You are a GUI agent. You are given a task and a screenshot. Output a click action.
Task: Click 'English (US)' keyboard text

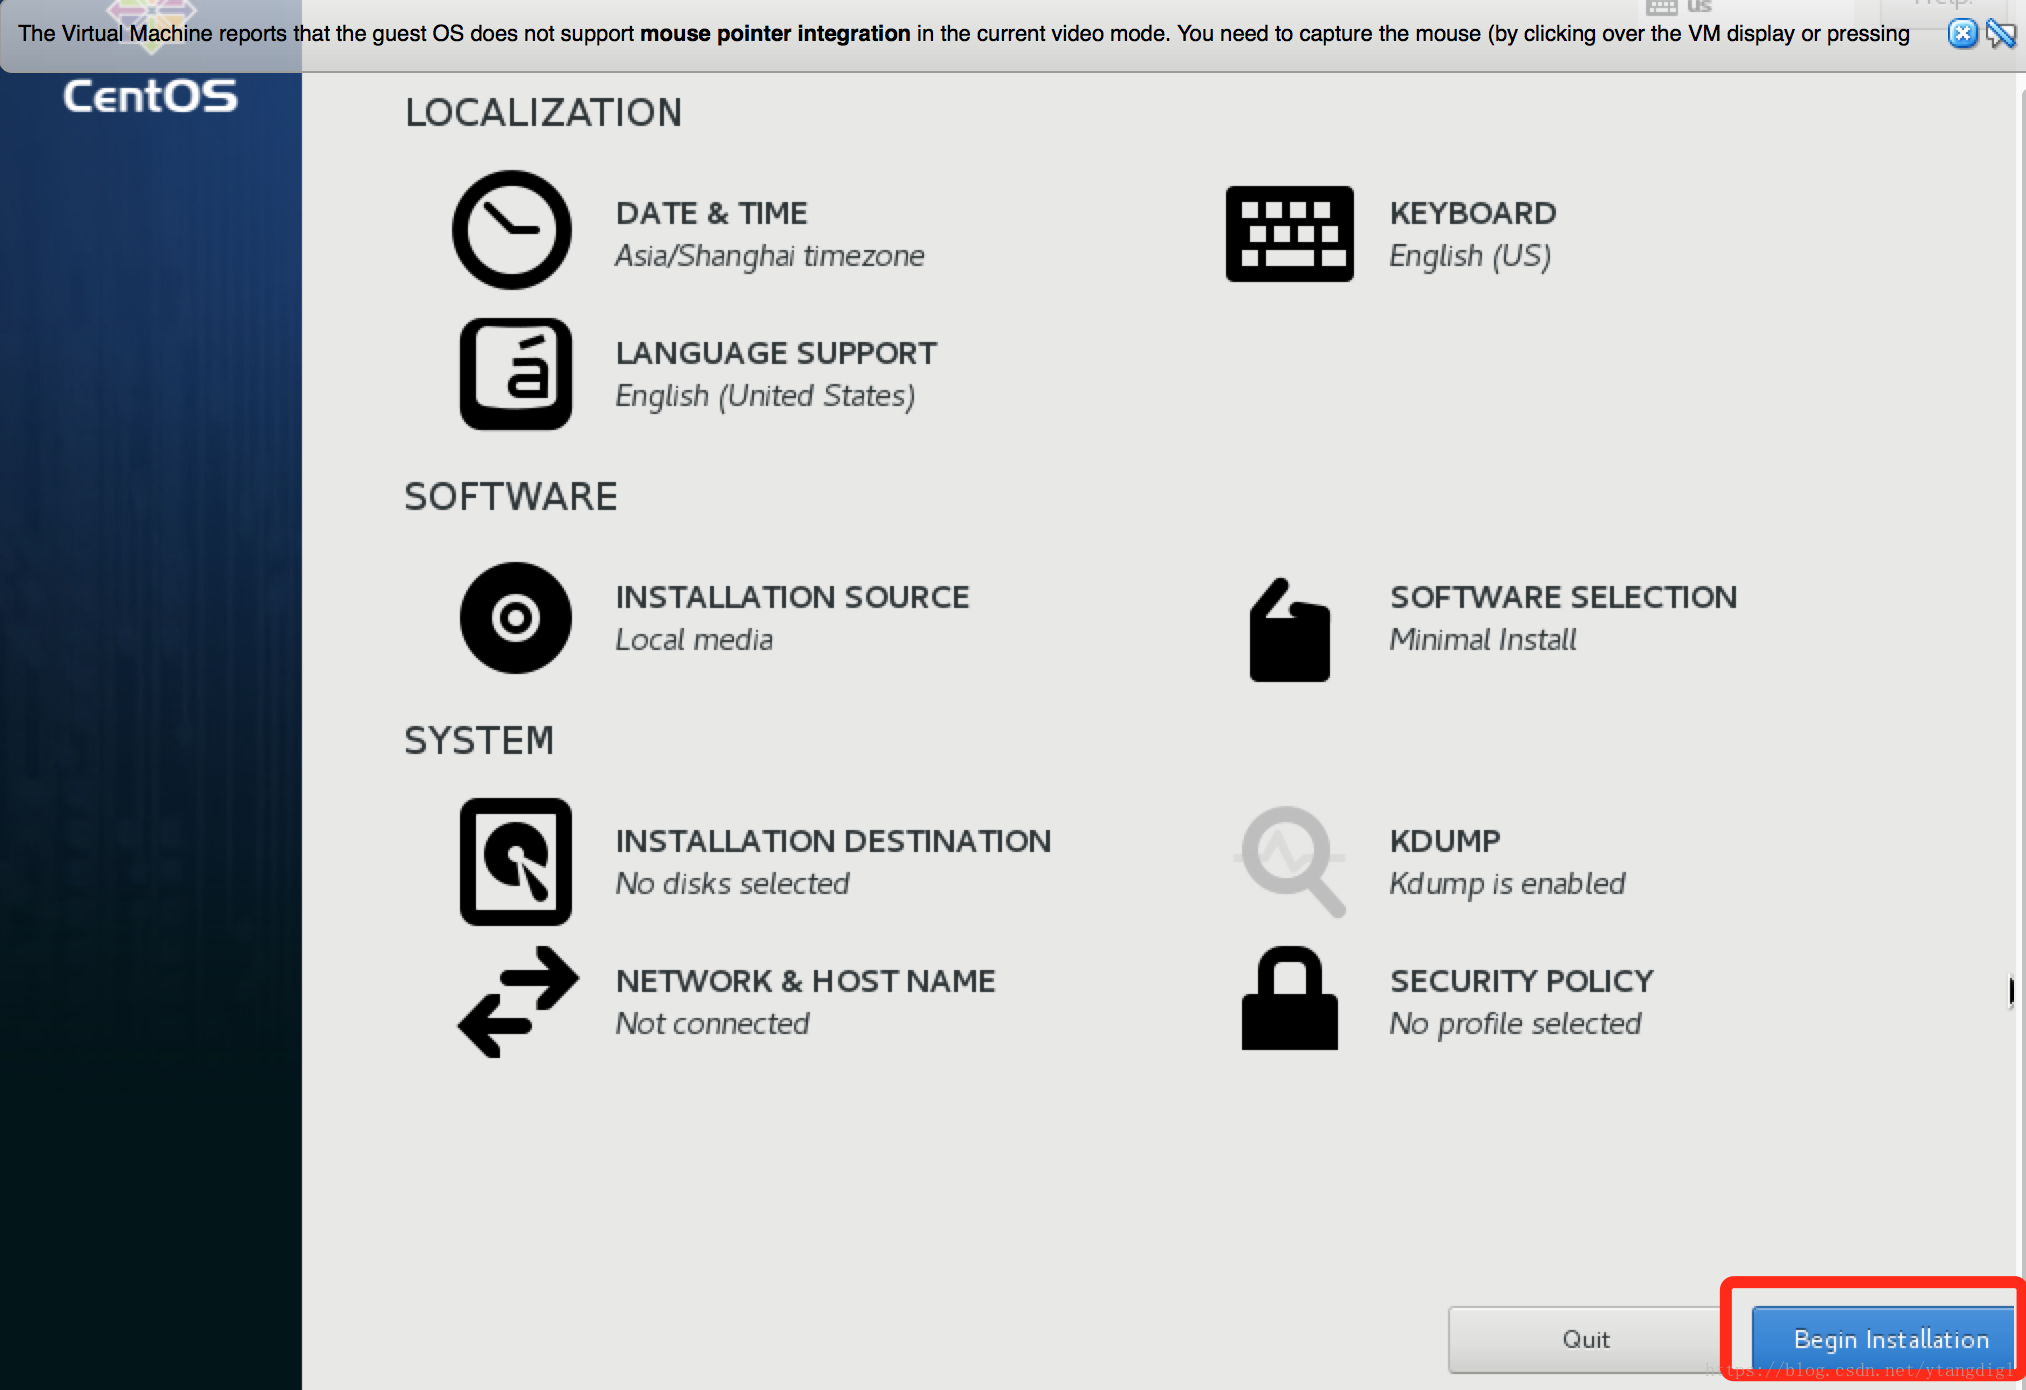tap(1469, 256)
